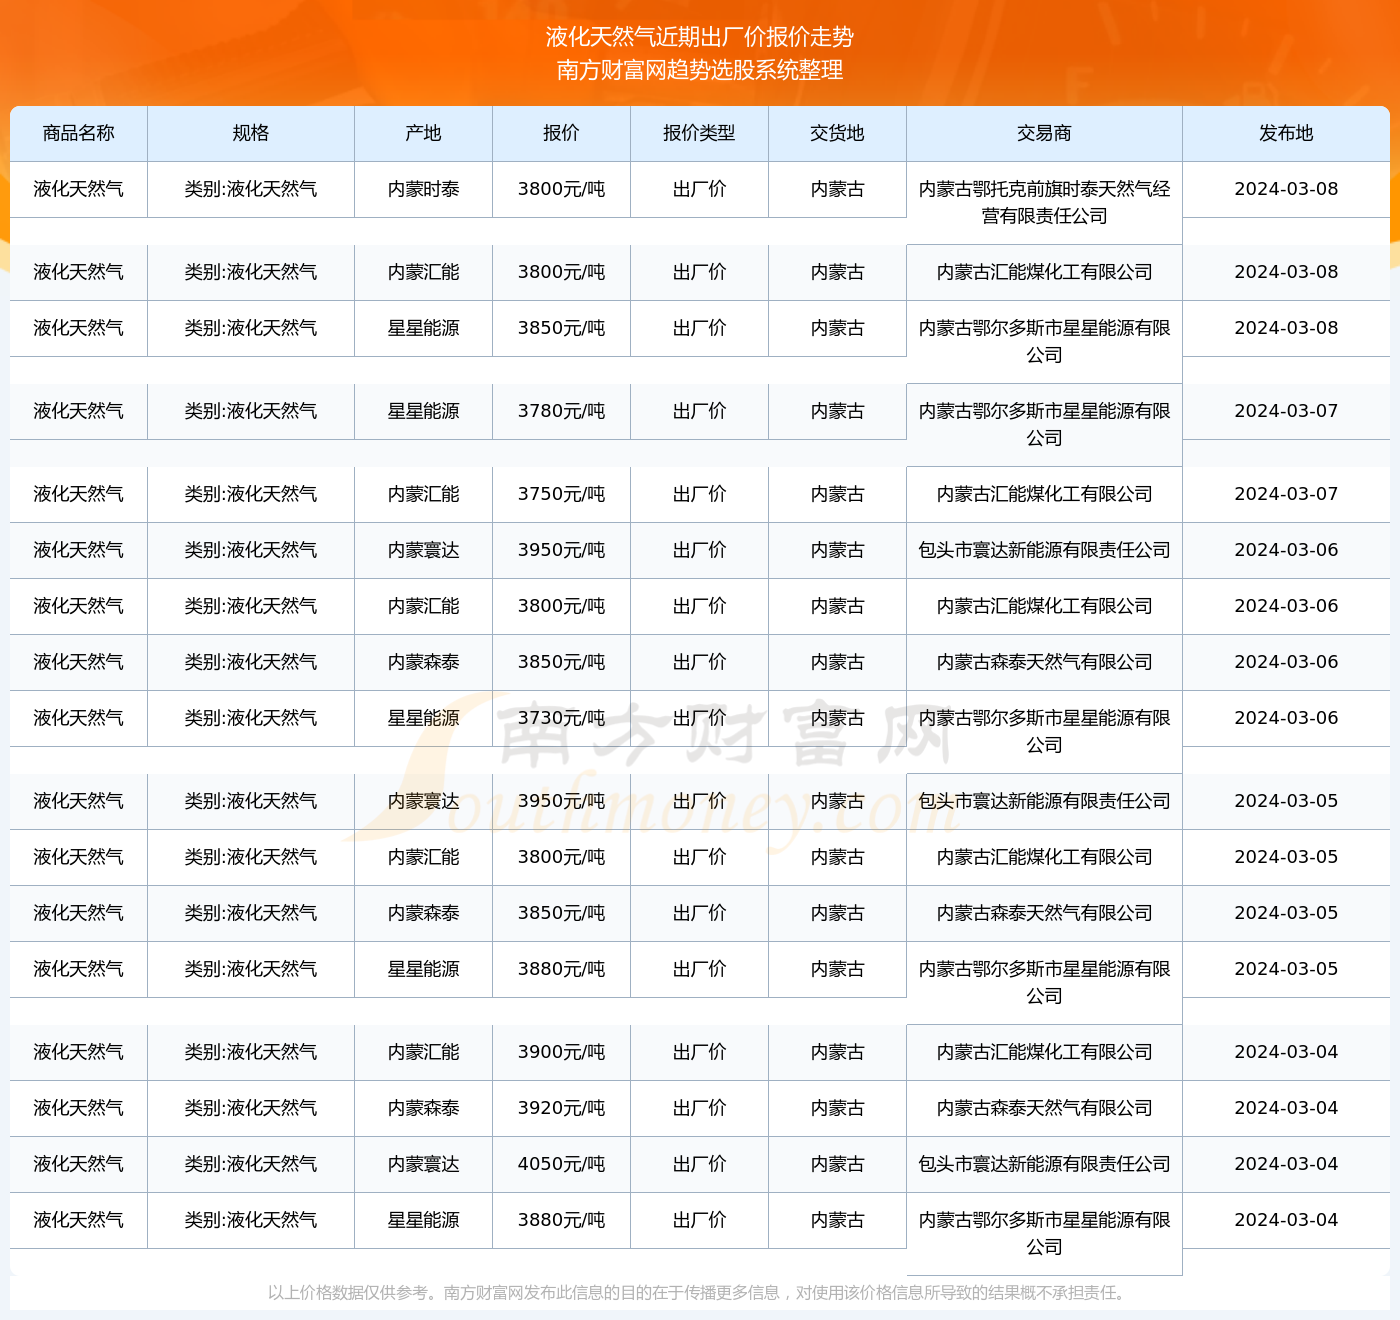The width and height of the screenshot is (1400, 1320).
Task: Click 内蒙寰达 in the 2024-03-06 row
Action: click(x=424, y=550)
